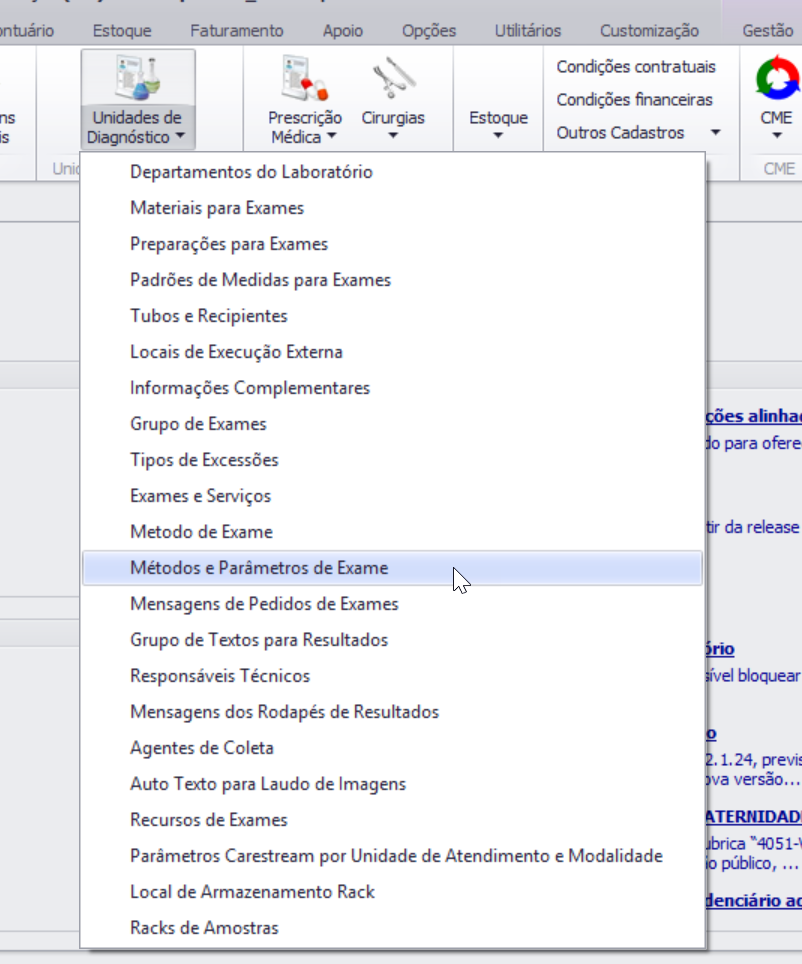This screenshot has width=802, height=964.
Task: Open the Opções tab
Action: pyautogui.click(x=429, y=30)
